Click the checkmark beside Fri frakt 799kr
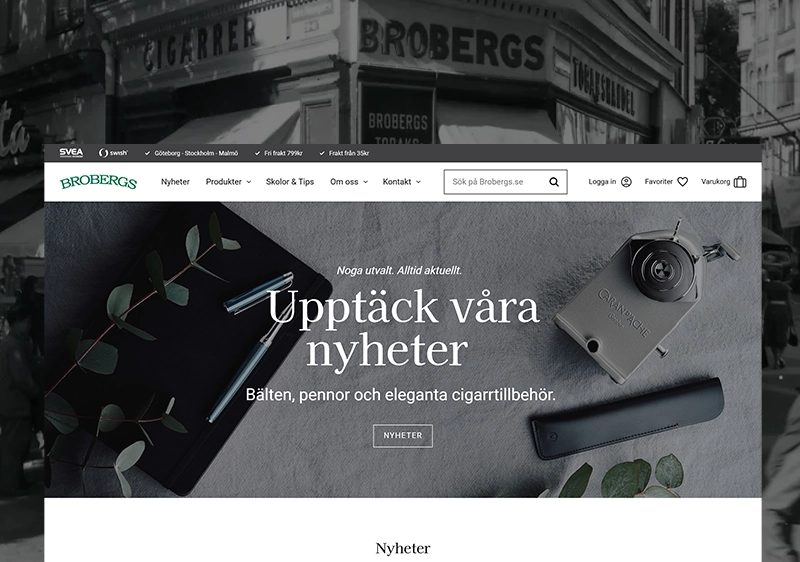Image resolution: width=800 pixels, height=562 pixels. point(258,153)
